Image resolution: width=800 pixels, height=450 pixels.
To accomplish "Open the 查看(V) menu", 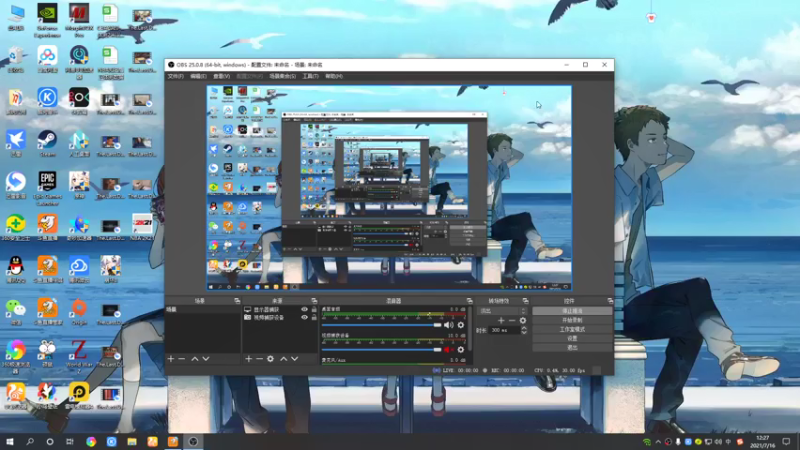I will click(x=221, y=76).
